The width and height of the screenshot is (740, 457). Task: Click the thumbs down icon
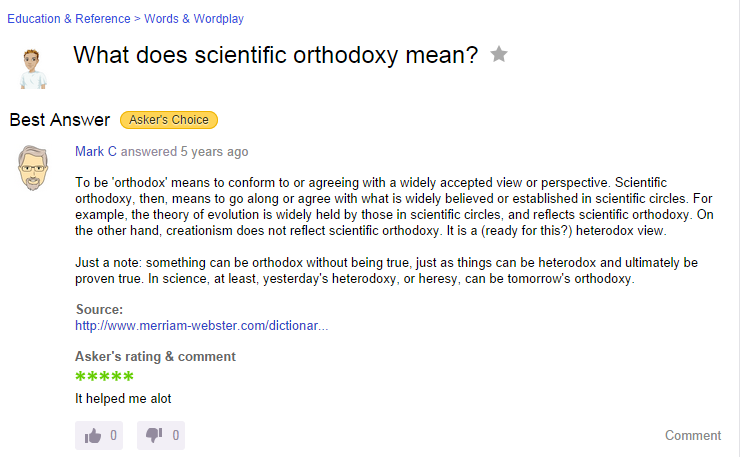154,435
